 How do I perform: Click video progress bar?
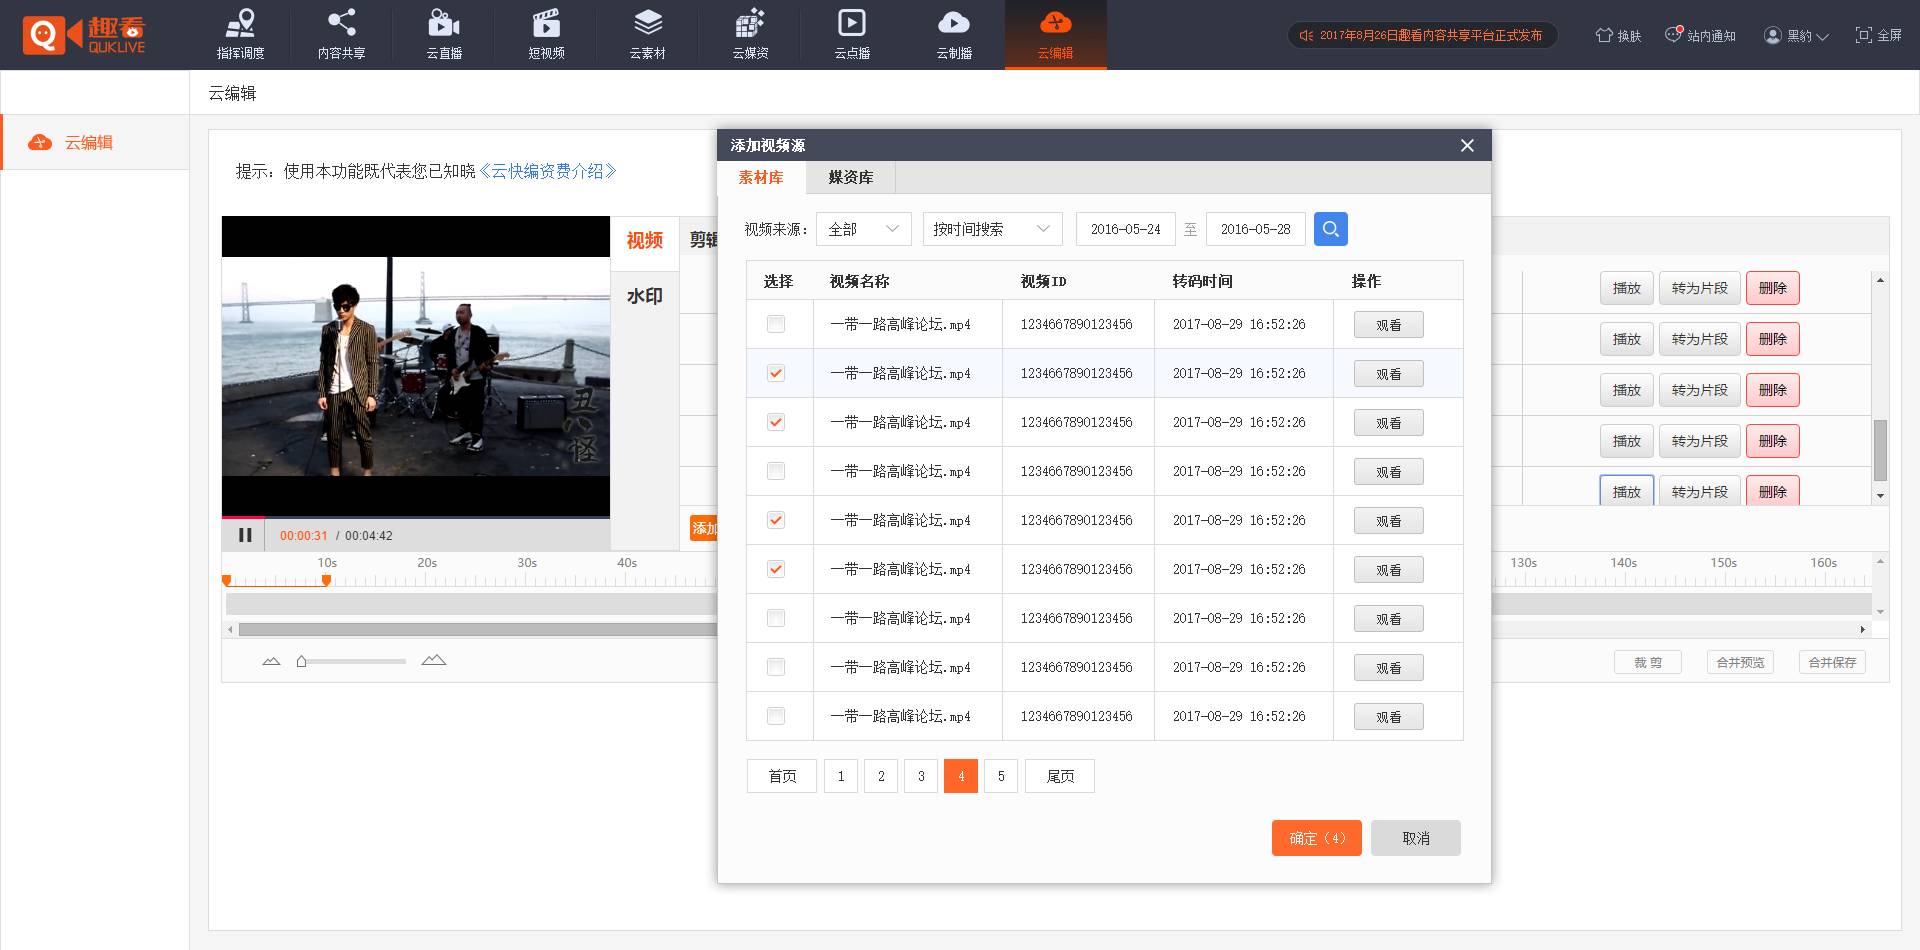(416, 518)
